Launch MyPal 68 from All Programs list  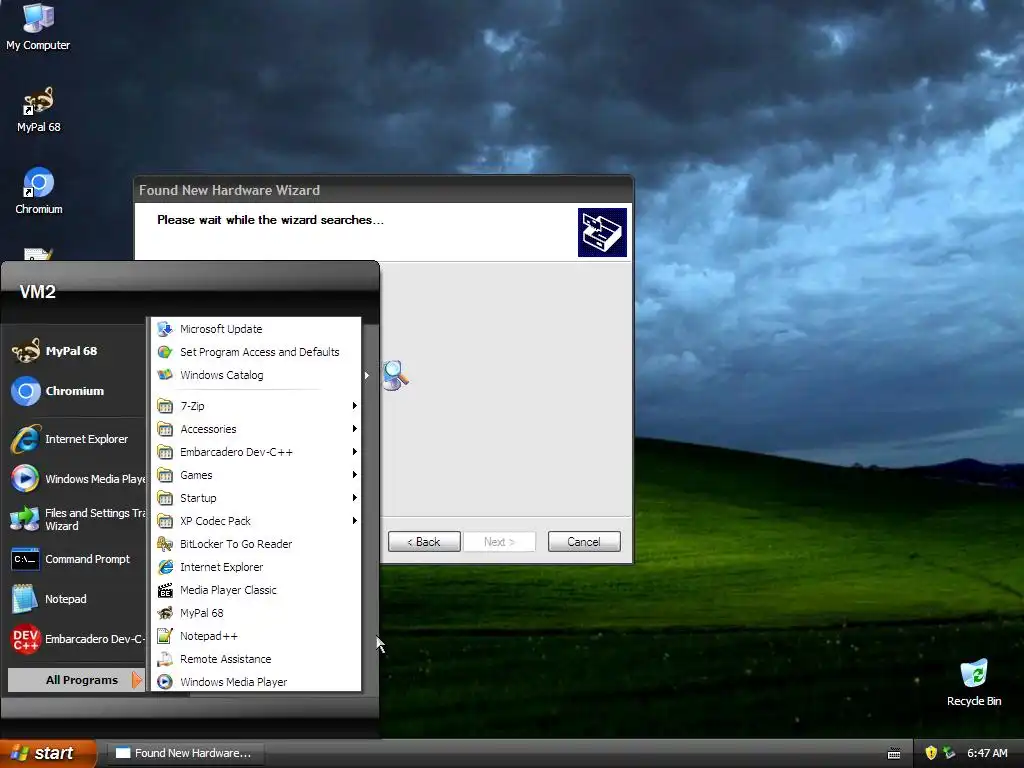(256, 613)
